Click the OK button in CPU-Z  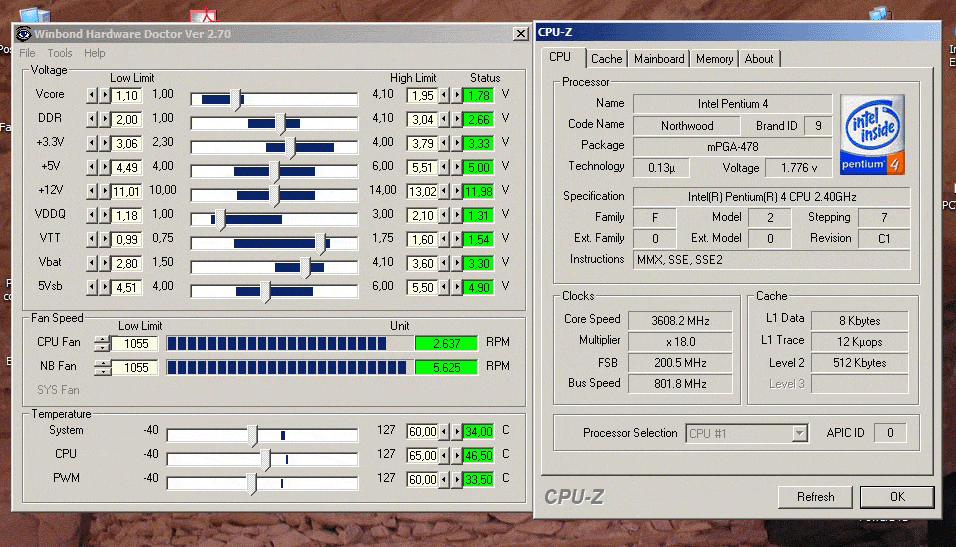click(x=897, y=496)
